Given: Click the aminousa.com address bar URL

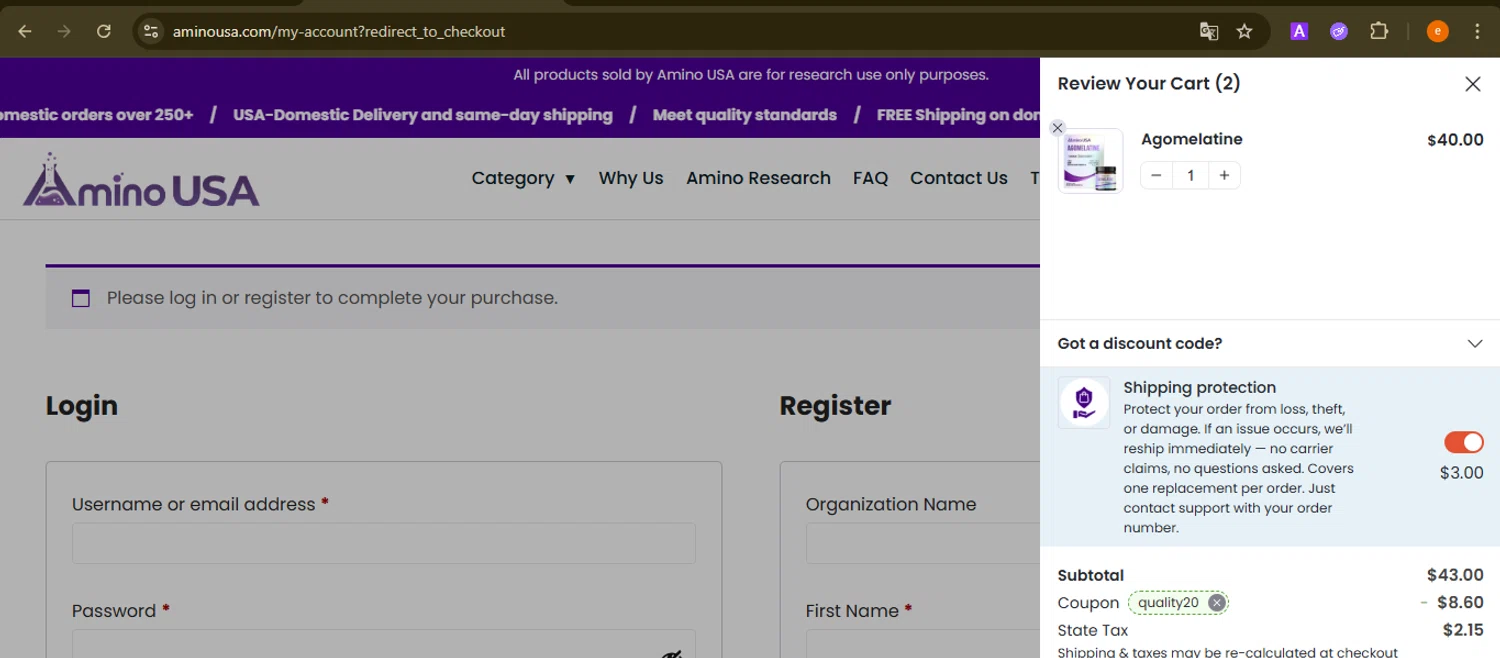Looking at the screenshot, I should 339,32.
